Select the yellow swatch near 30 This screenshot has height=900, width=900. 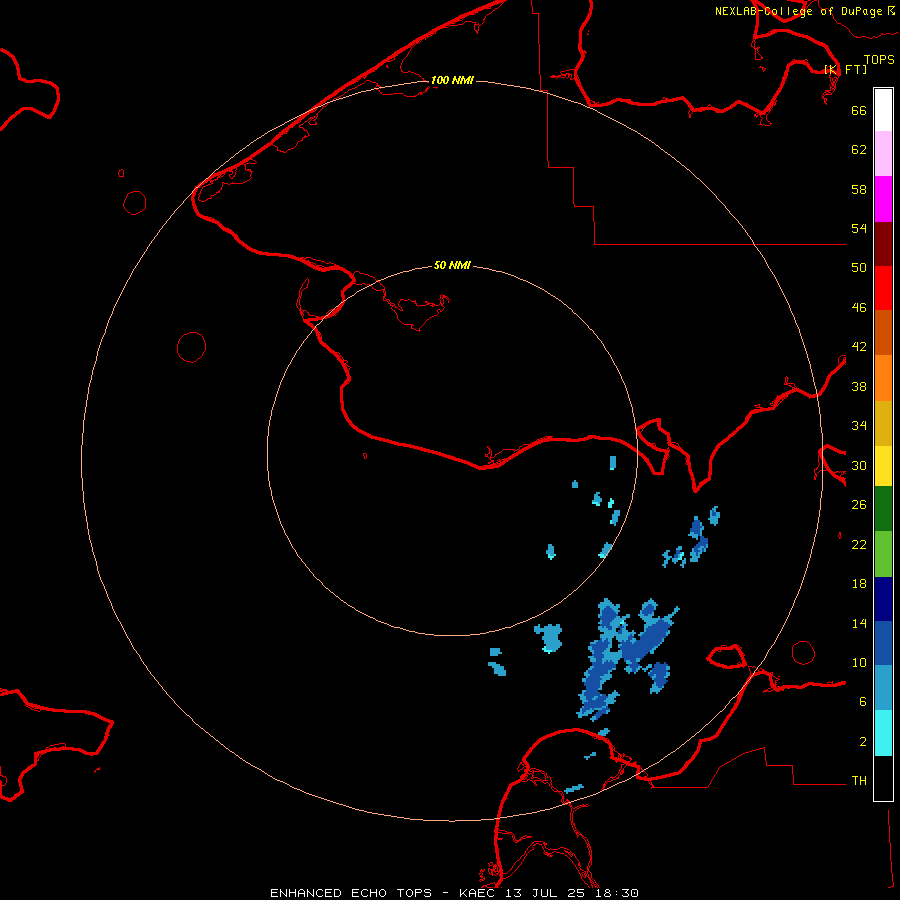click(x=883, y=466)
